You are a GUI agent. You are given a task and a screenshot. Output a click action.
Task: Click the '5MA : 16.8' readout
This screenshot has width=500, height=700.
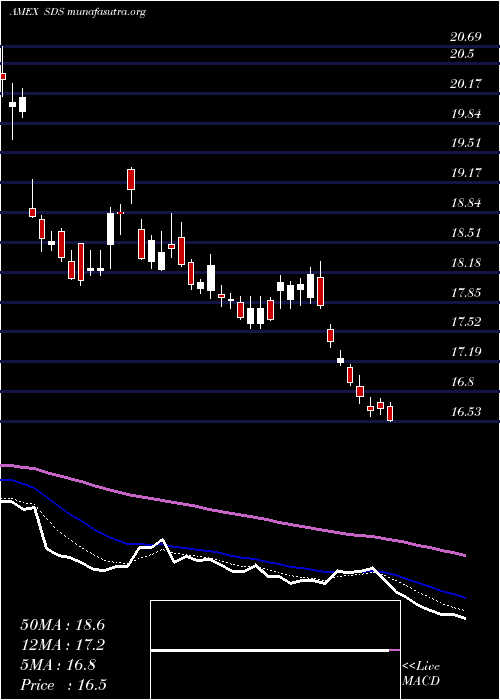point(58,665)
